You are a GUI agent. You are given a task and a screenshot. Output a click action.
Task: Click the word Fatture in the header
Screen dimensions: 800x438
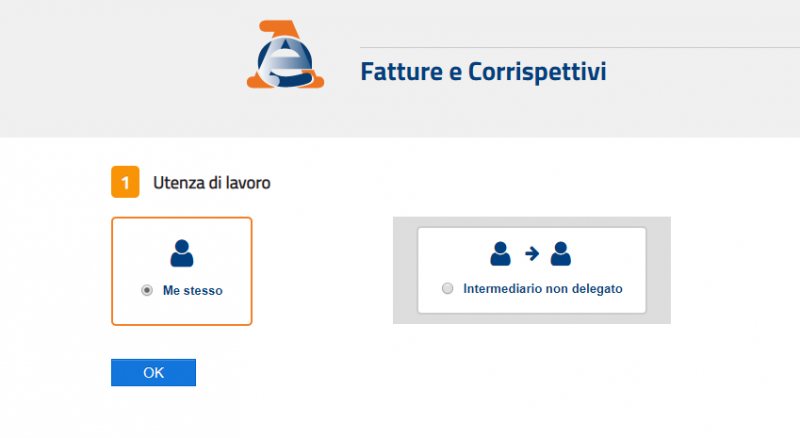pyautogui.click(x=402, y=71)
